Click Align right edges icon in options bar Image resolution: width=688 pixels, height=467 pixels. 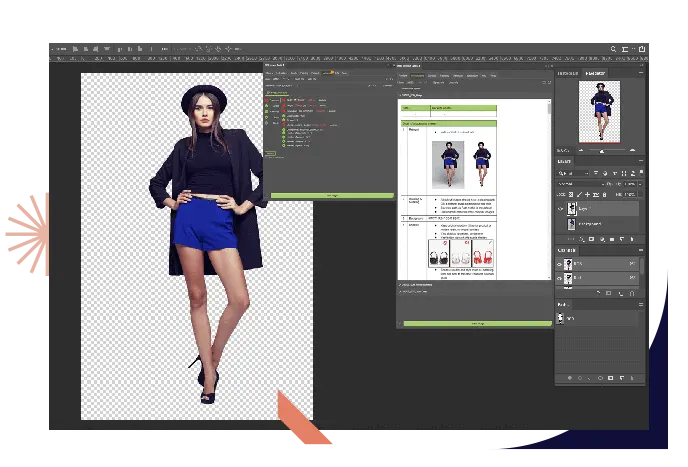coord(95,49)
